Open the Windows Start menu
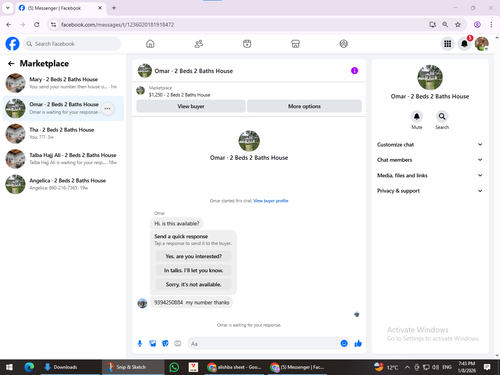The image size is (500, 375). tap(9, 367)
